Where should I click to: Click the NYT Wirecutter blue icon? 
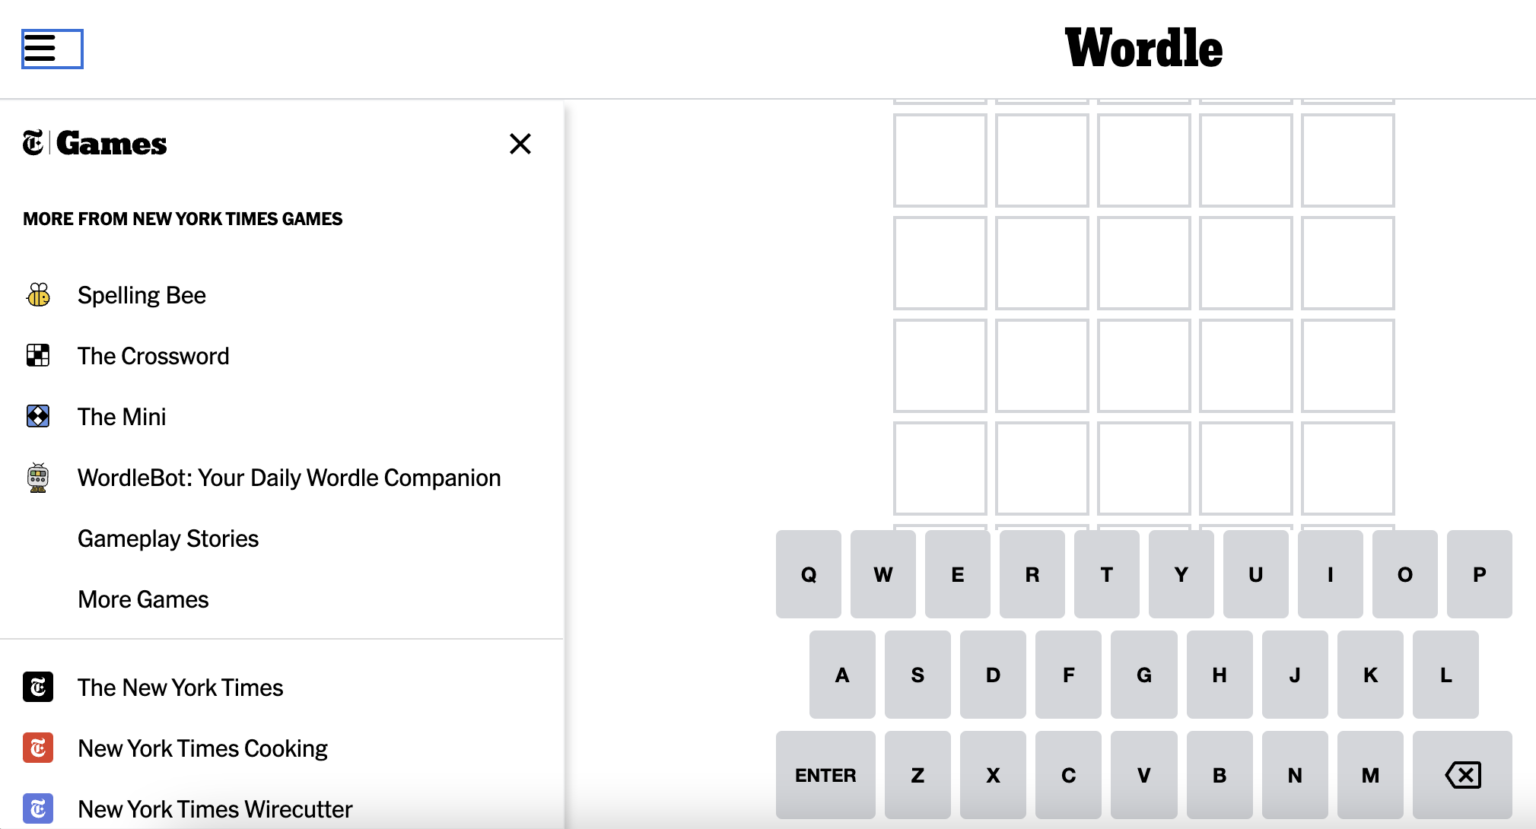[x=38, y=809]
